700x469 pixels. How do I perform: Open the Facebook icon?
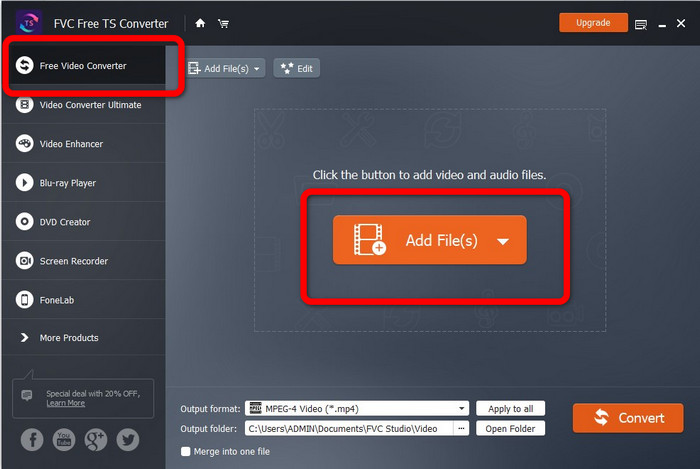[32, 440]
